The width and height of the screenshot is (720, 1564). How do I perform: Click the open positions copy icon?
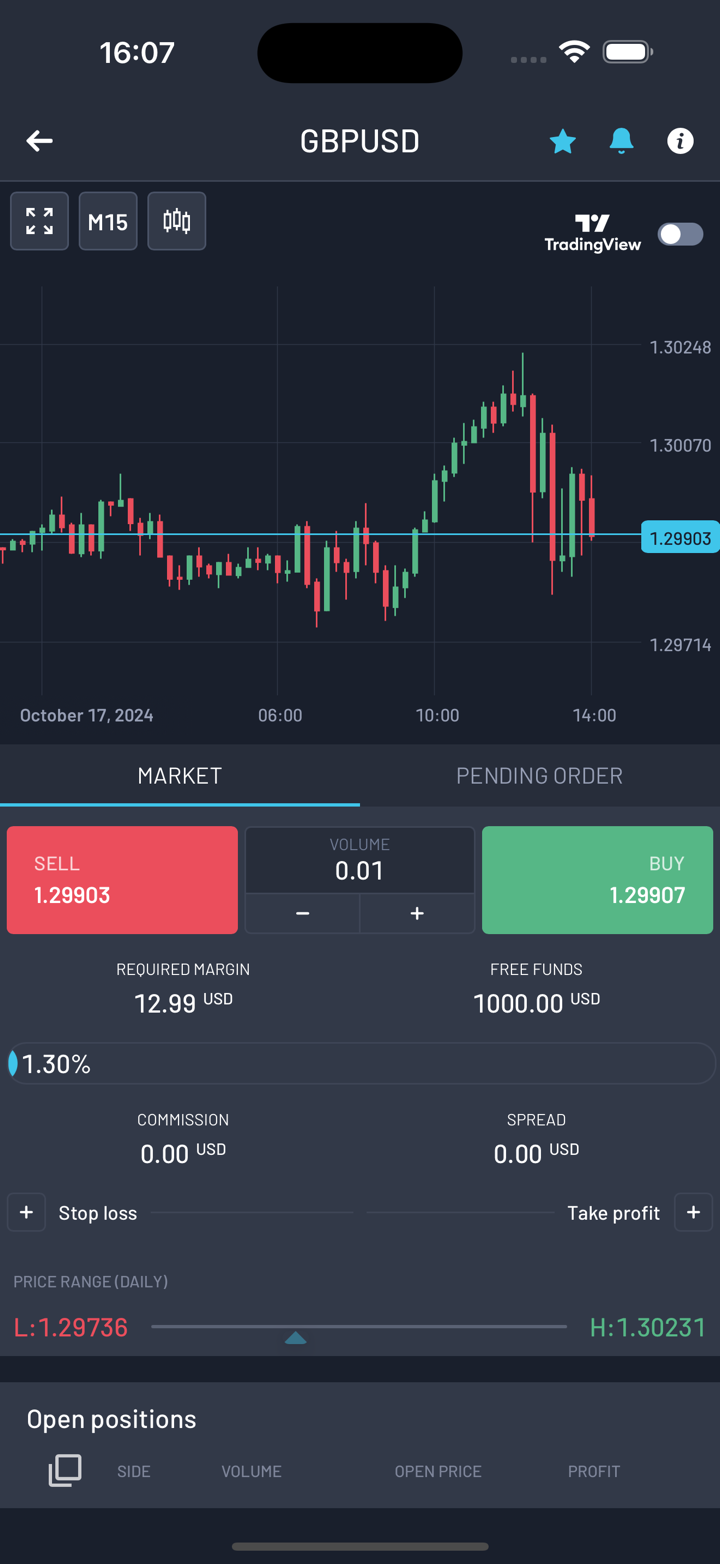(x=65, y=1470)
